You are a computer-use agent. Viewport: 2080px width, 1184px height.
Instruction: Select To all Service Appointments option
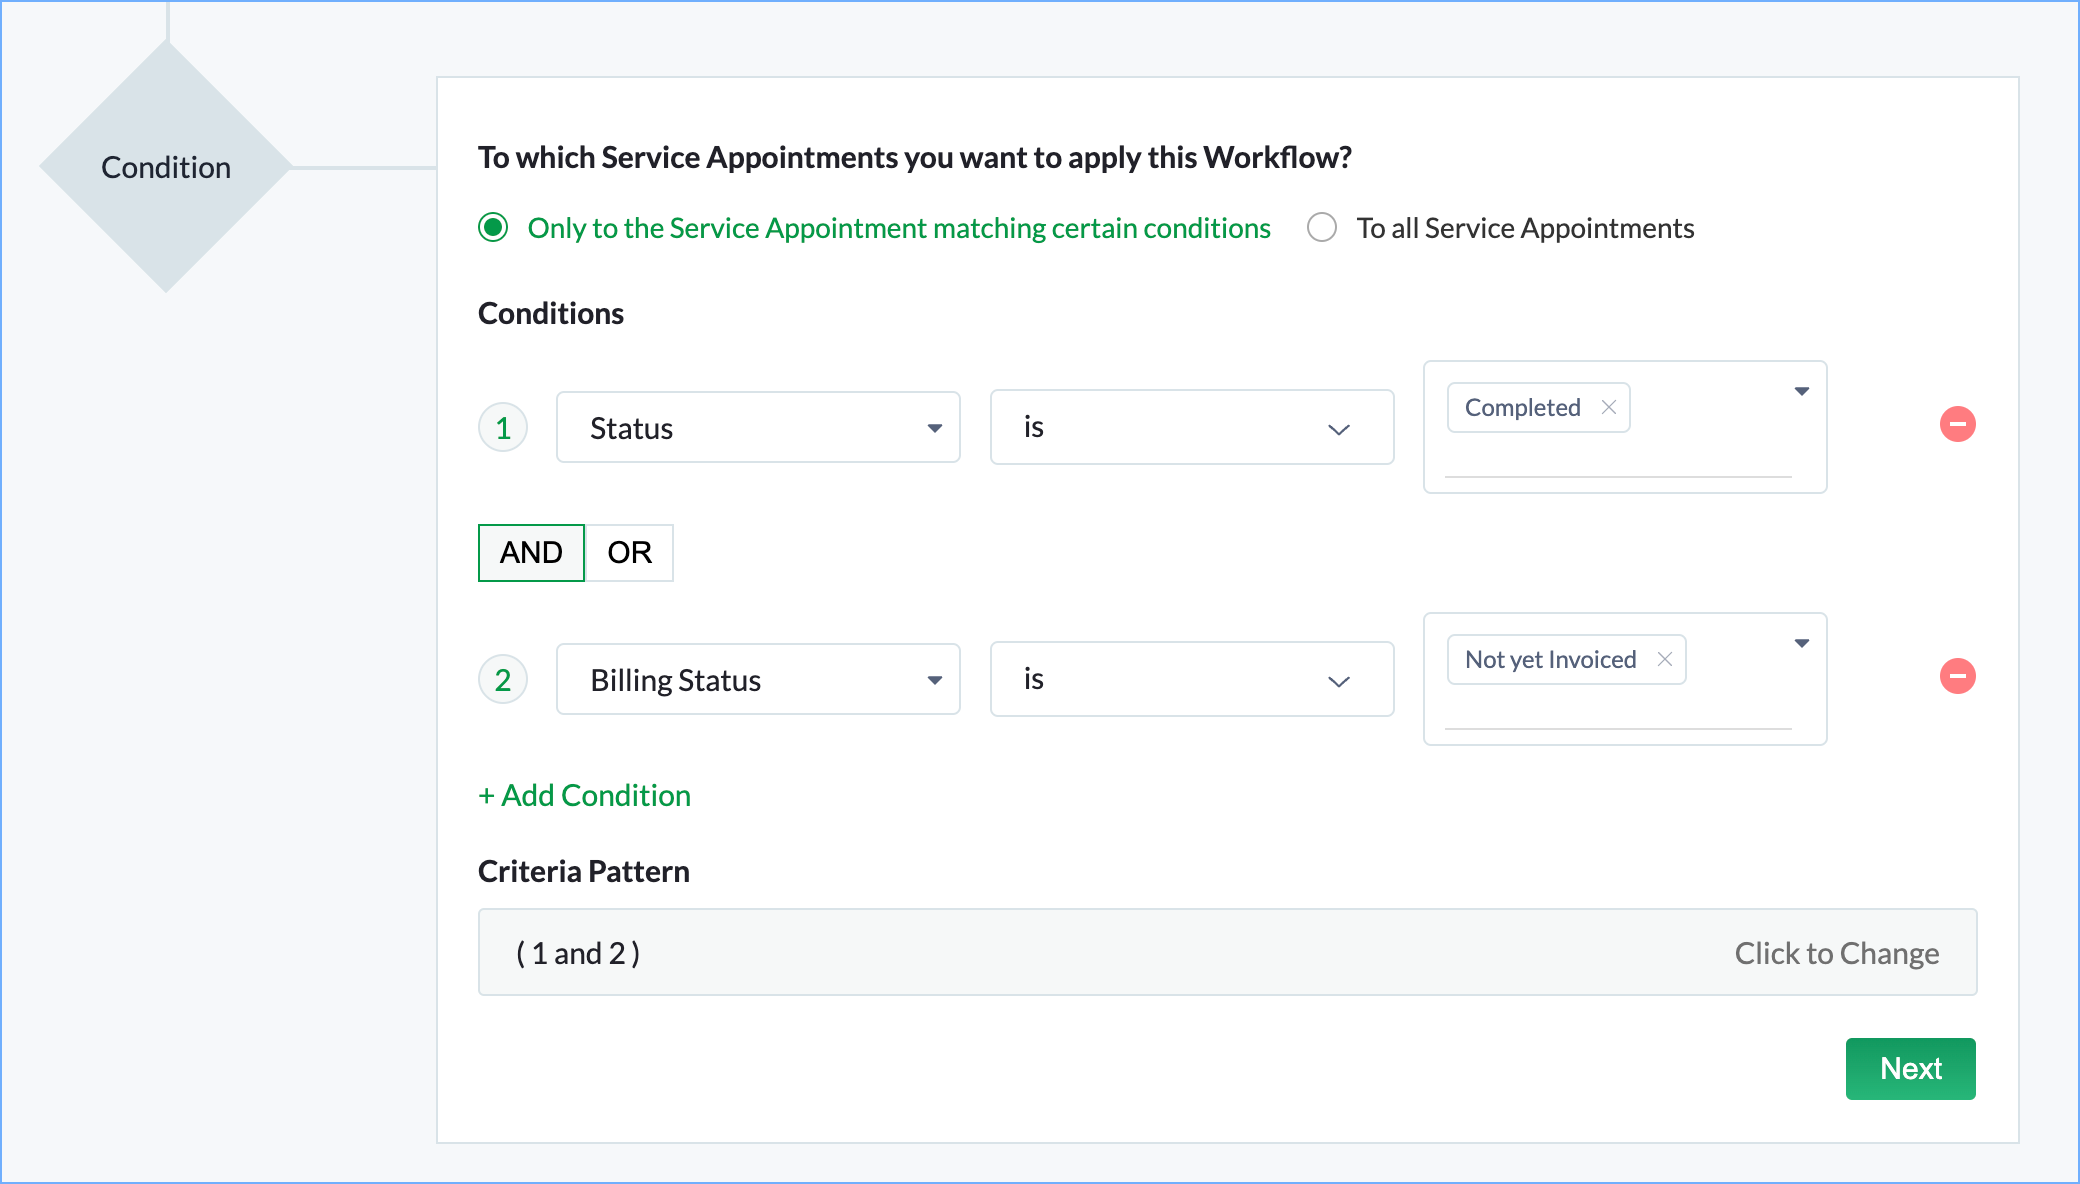coord(1322,228)
